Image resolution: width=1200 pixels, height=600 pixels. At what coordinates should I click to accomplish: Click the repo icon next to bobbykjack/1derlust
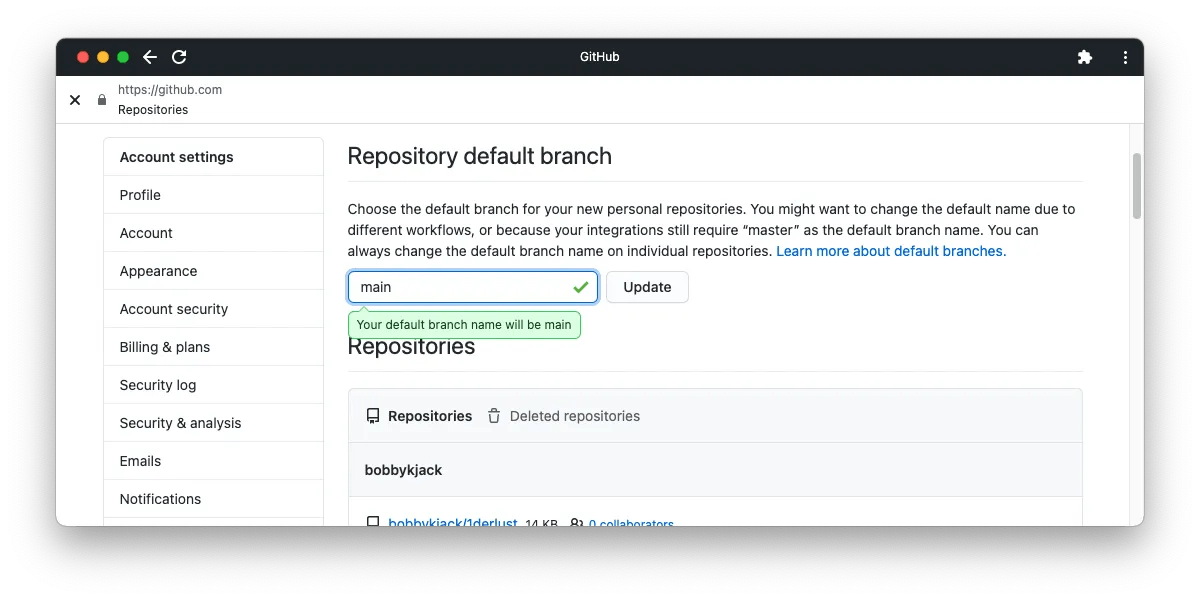(x=373, y=522)
